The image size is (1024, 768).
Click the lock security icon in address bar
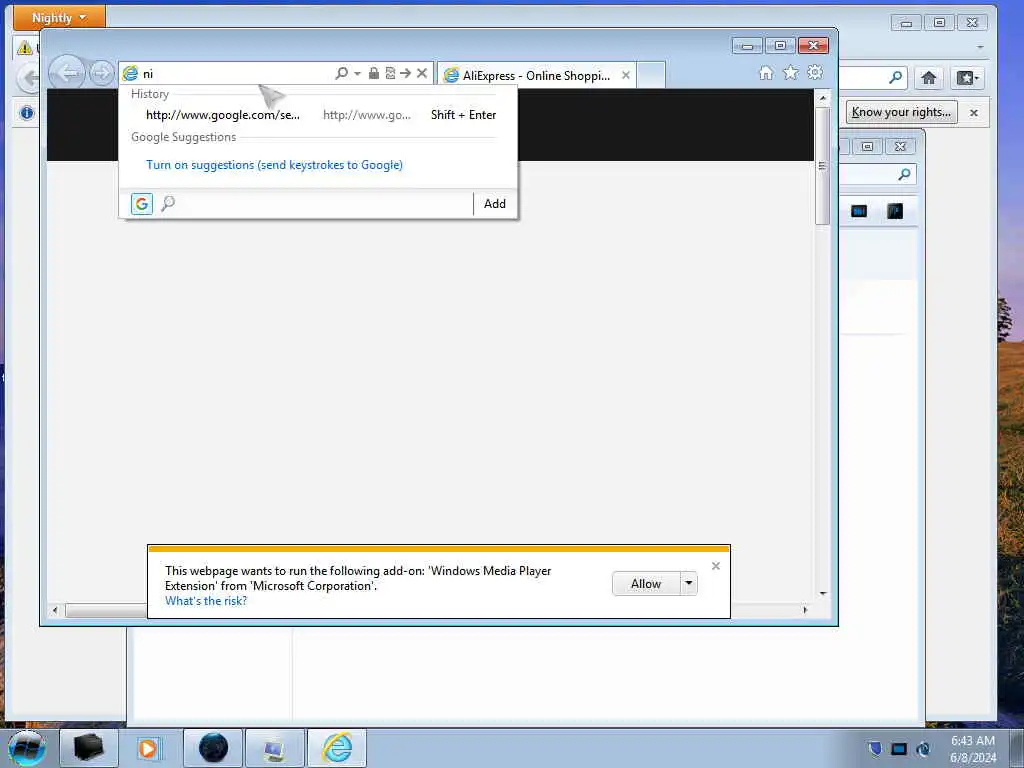(374, 73)
